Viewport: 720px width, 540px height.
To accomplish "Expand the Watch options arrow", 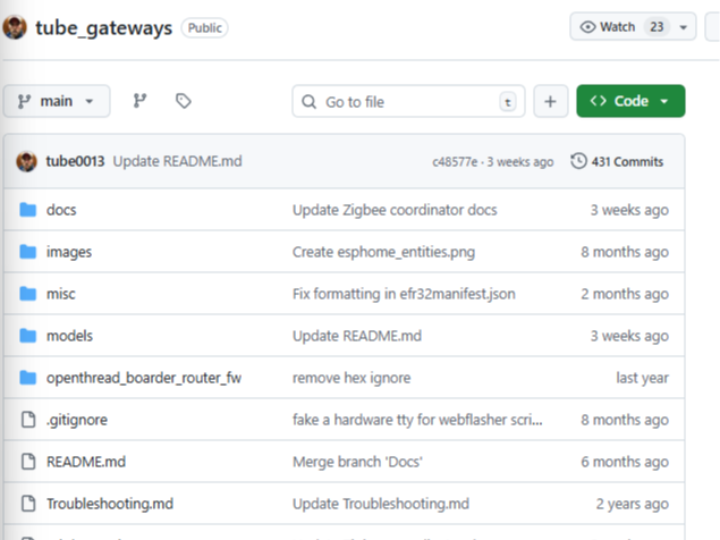I will (x=684, y=27).
